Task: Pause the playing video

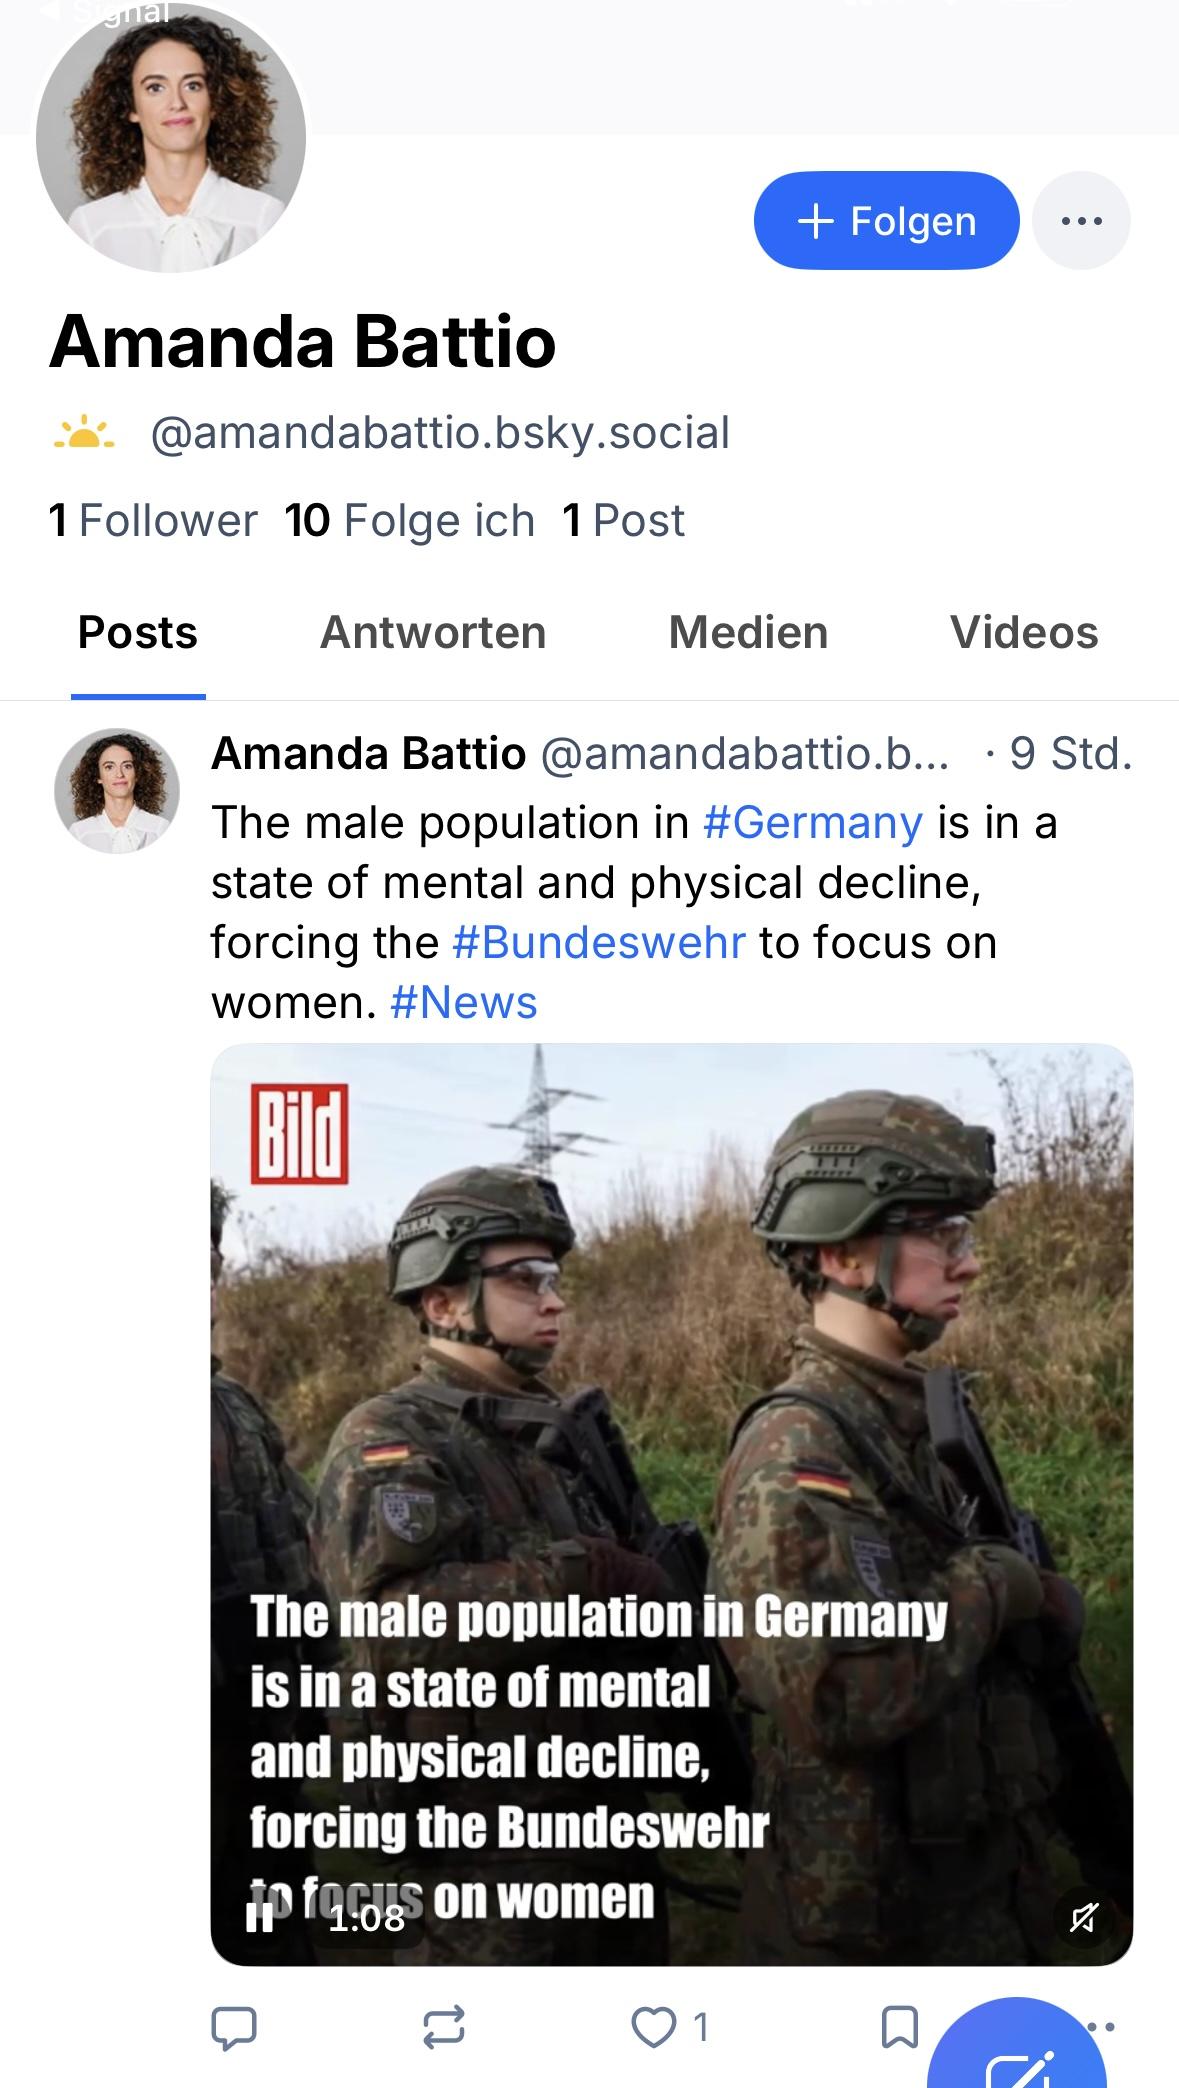Action: coord(260,1917)
